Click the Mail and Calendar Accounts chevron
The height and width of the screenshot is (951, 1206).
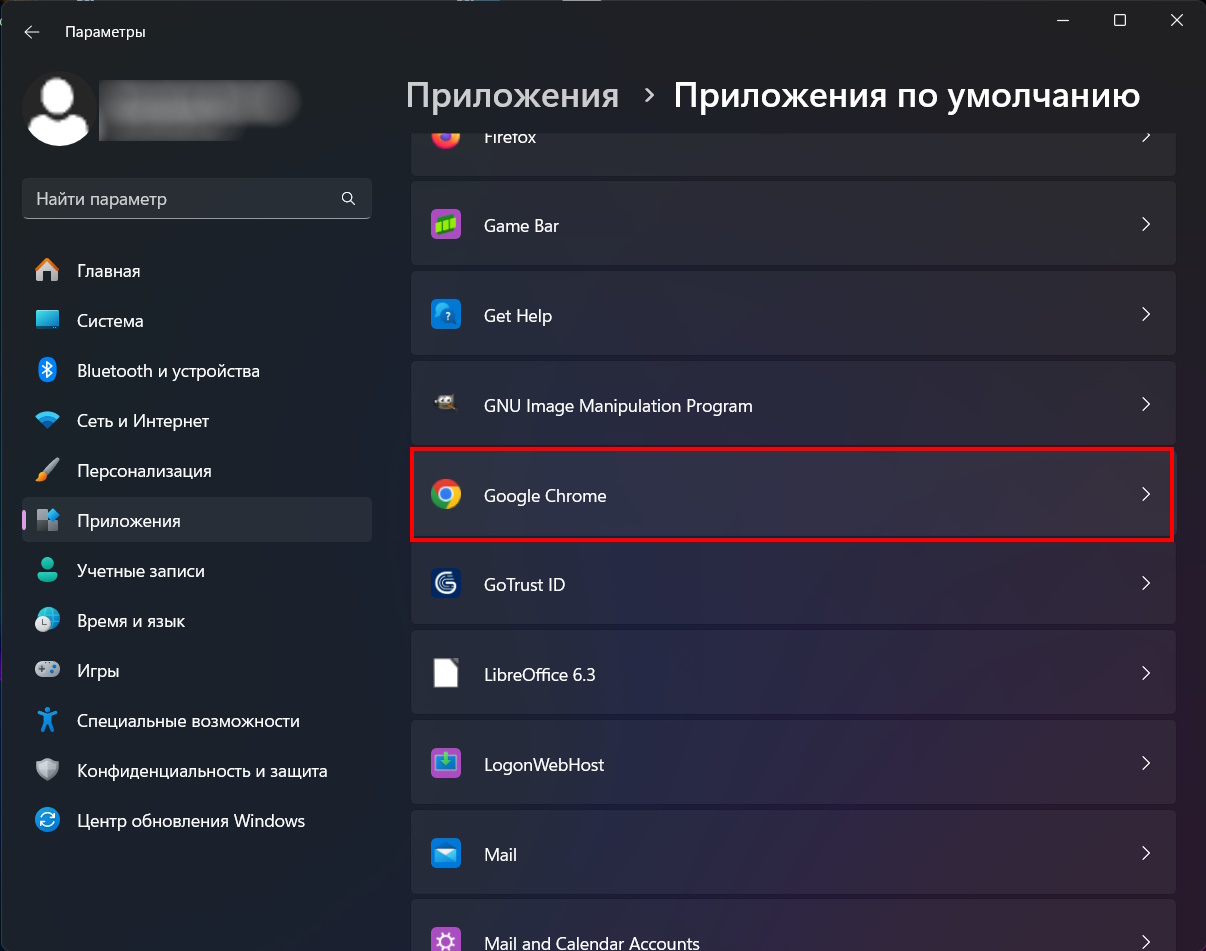1146,941
